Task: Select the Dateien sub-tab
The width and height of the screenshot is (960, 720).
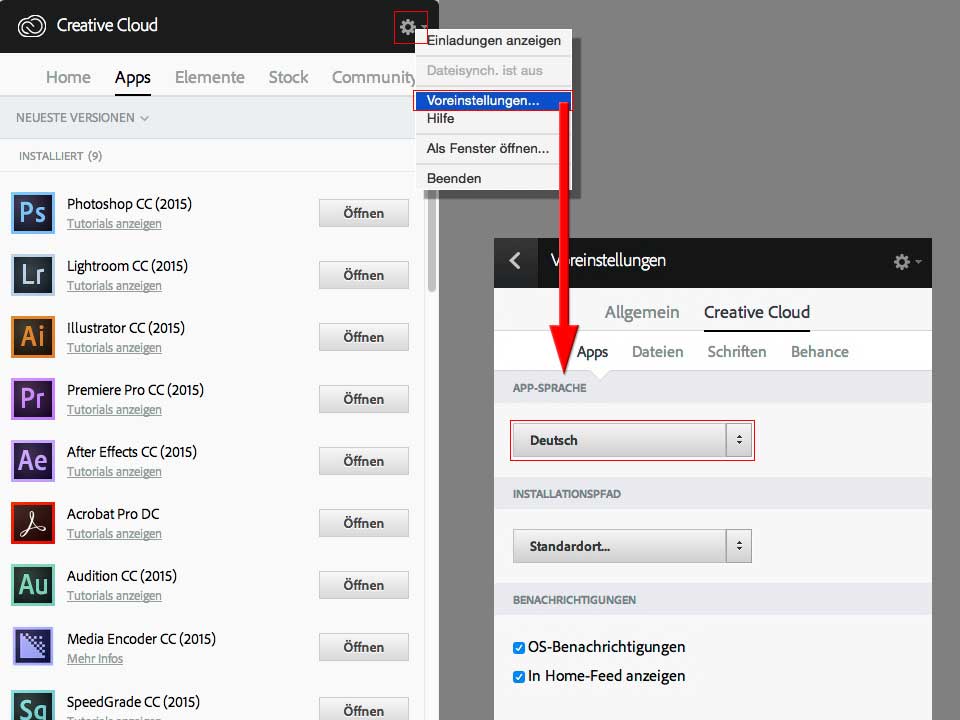Action: (658, 351)
